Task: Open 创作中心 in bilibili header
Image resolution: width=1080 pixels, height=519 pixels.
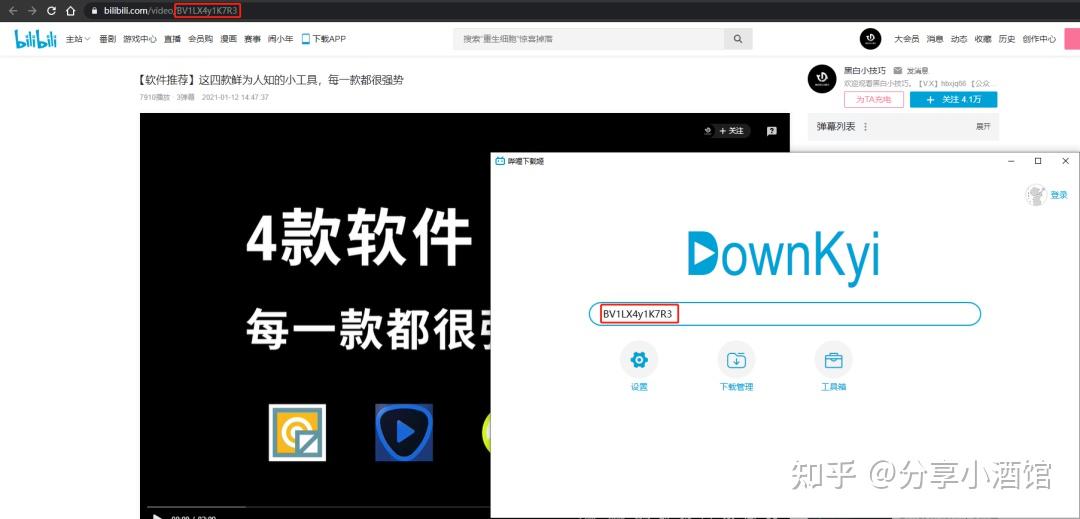Action: 1039,39
